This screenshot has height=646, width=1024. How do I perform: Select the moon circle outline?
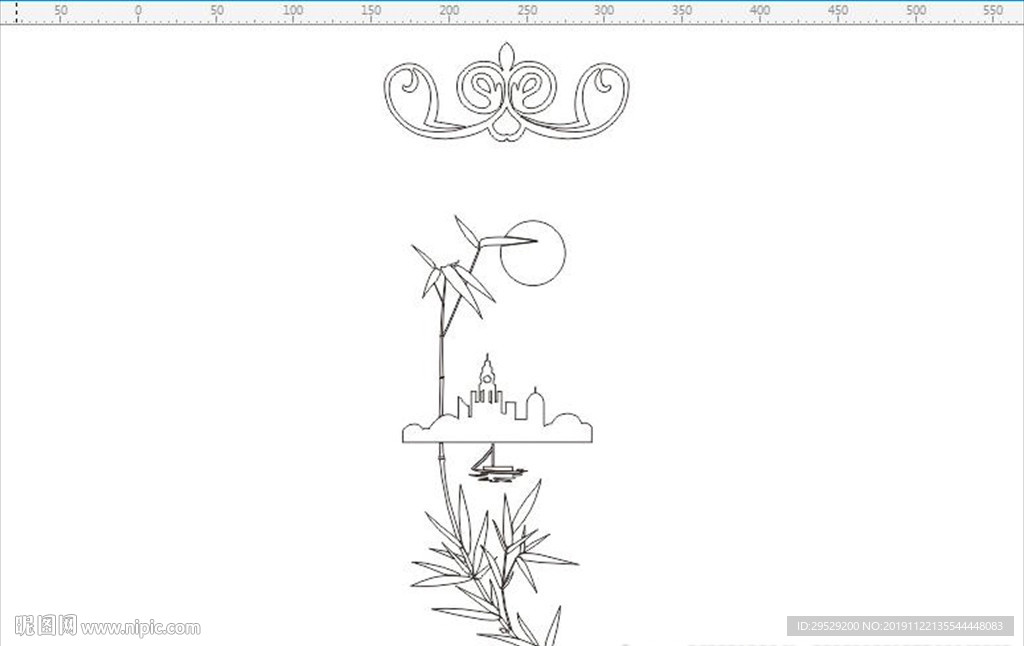click(x=533, y=253)
